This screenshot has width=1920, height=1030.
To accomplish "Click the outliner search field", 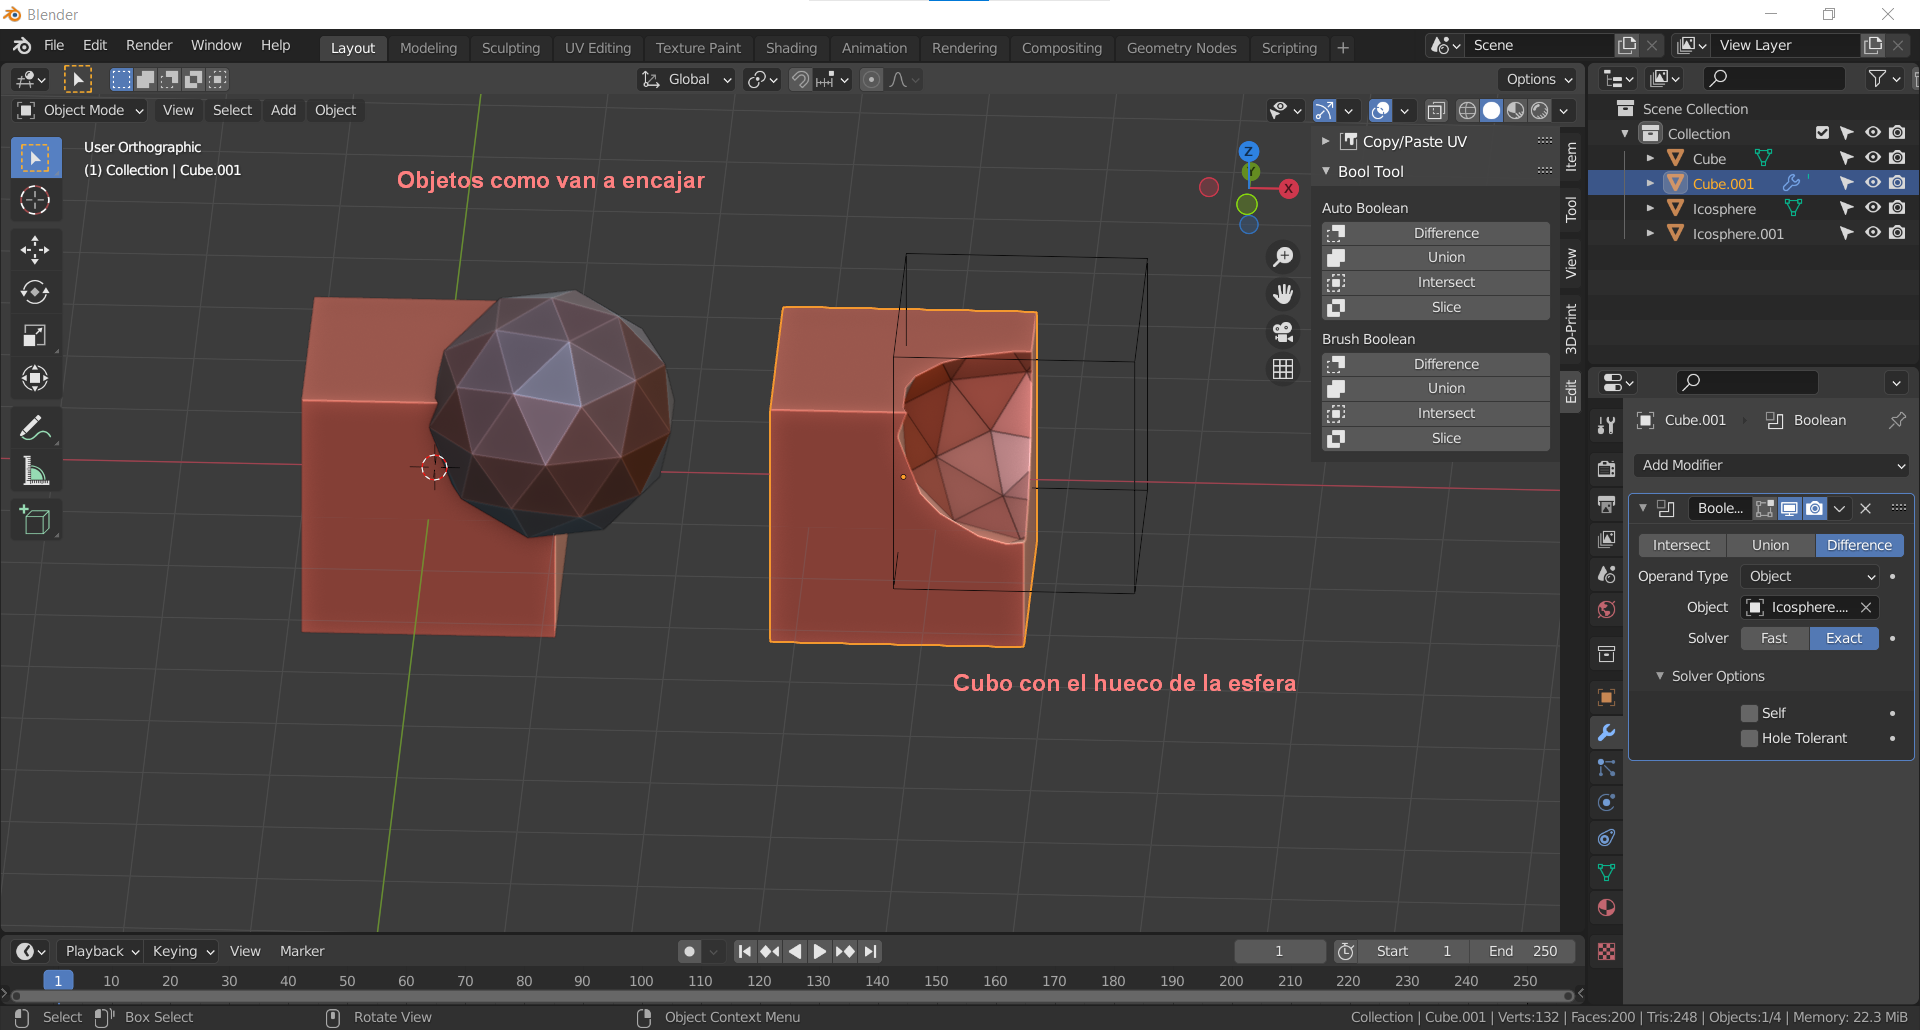I will 1773,78.
